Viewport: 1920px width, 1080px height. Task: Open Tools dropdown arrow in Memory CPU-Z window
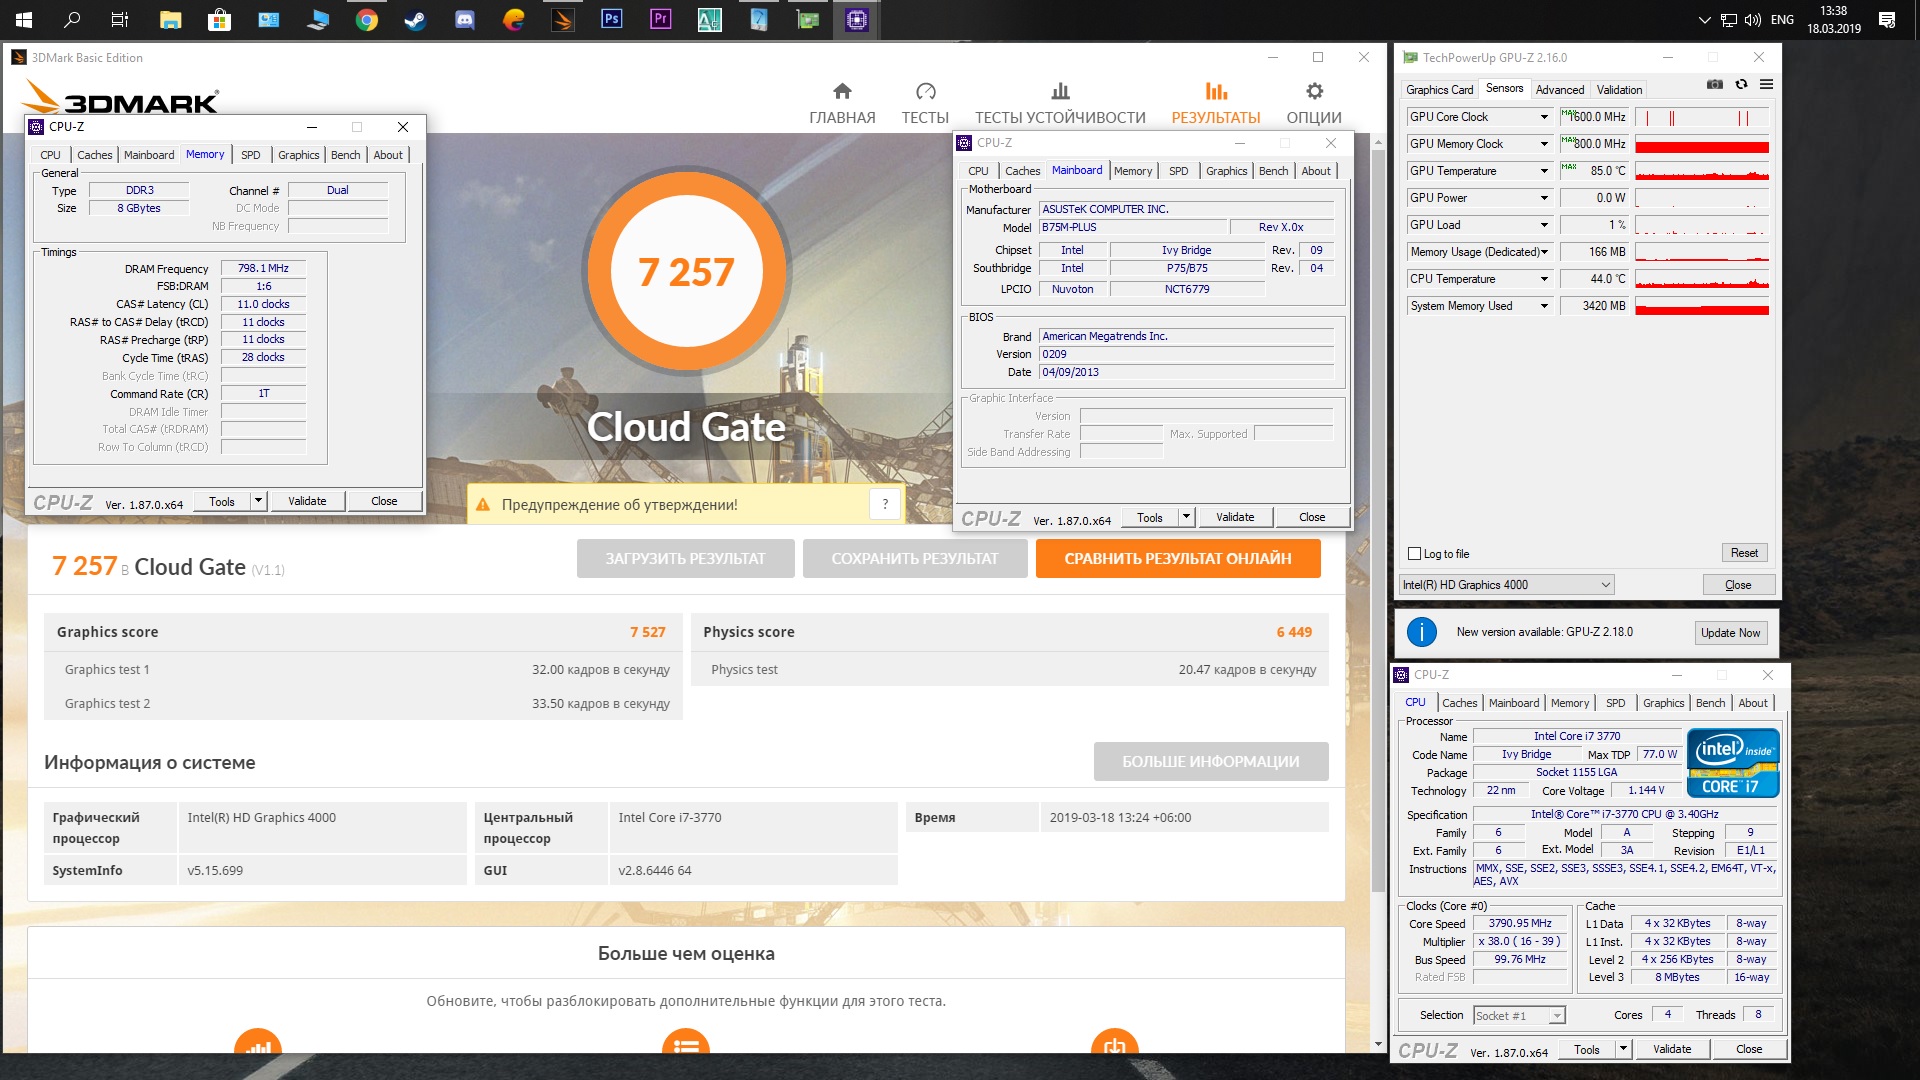pos(258,501)
